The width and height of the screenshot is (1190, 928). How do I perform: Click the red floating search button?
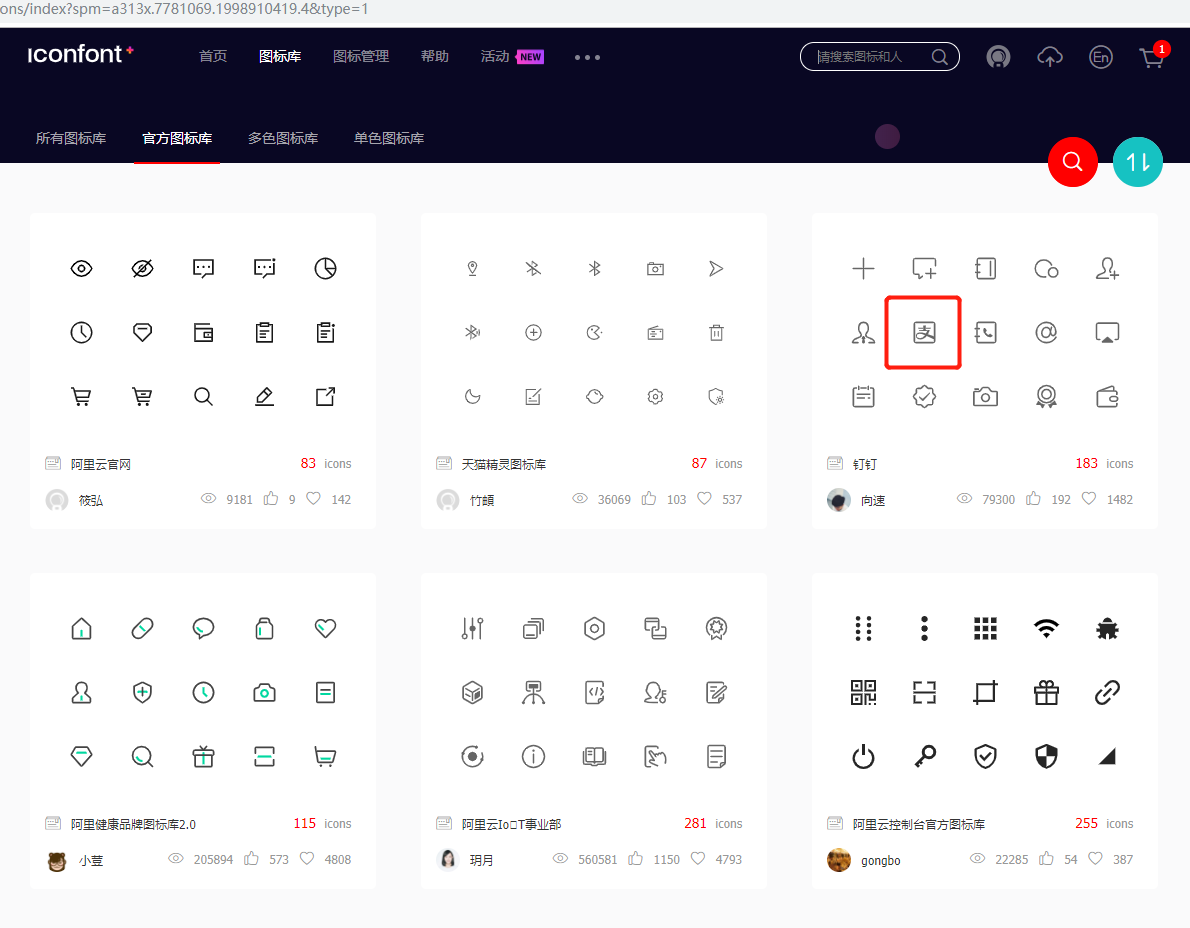(1072, 161)
